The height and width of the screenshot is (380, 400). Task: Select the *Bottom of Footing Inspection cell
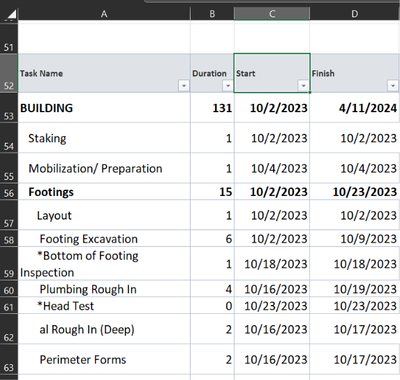click(x=104, y=264)
